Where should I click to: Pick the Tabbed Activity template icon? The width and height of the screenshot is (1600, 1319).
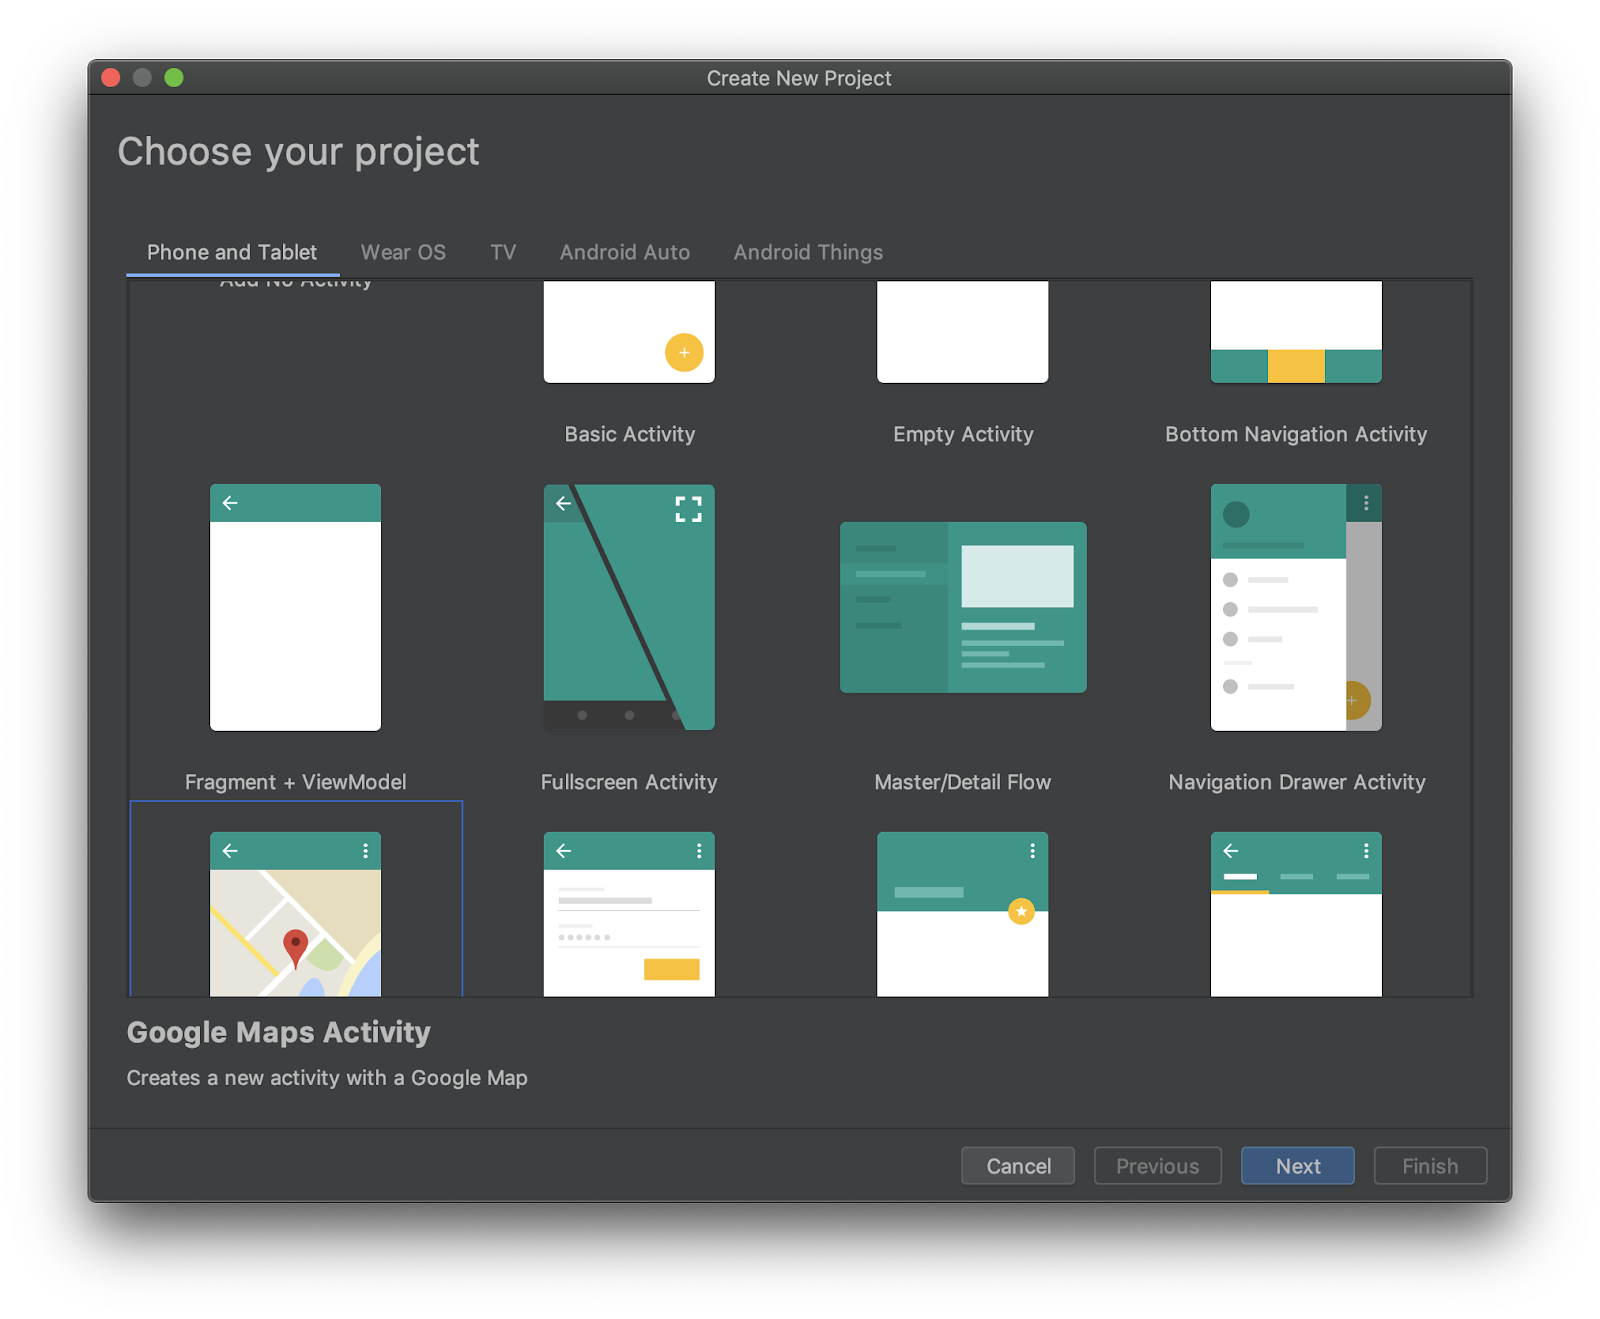click(1296, 914)
